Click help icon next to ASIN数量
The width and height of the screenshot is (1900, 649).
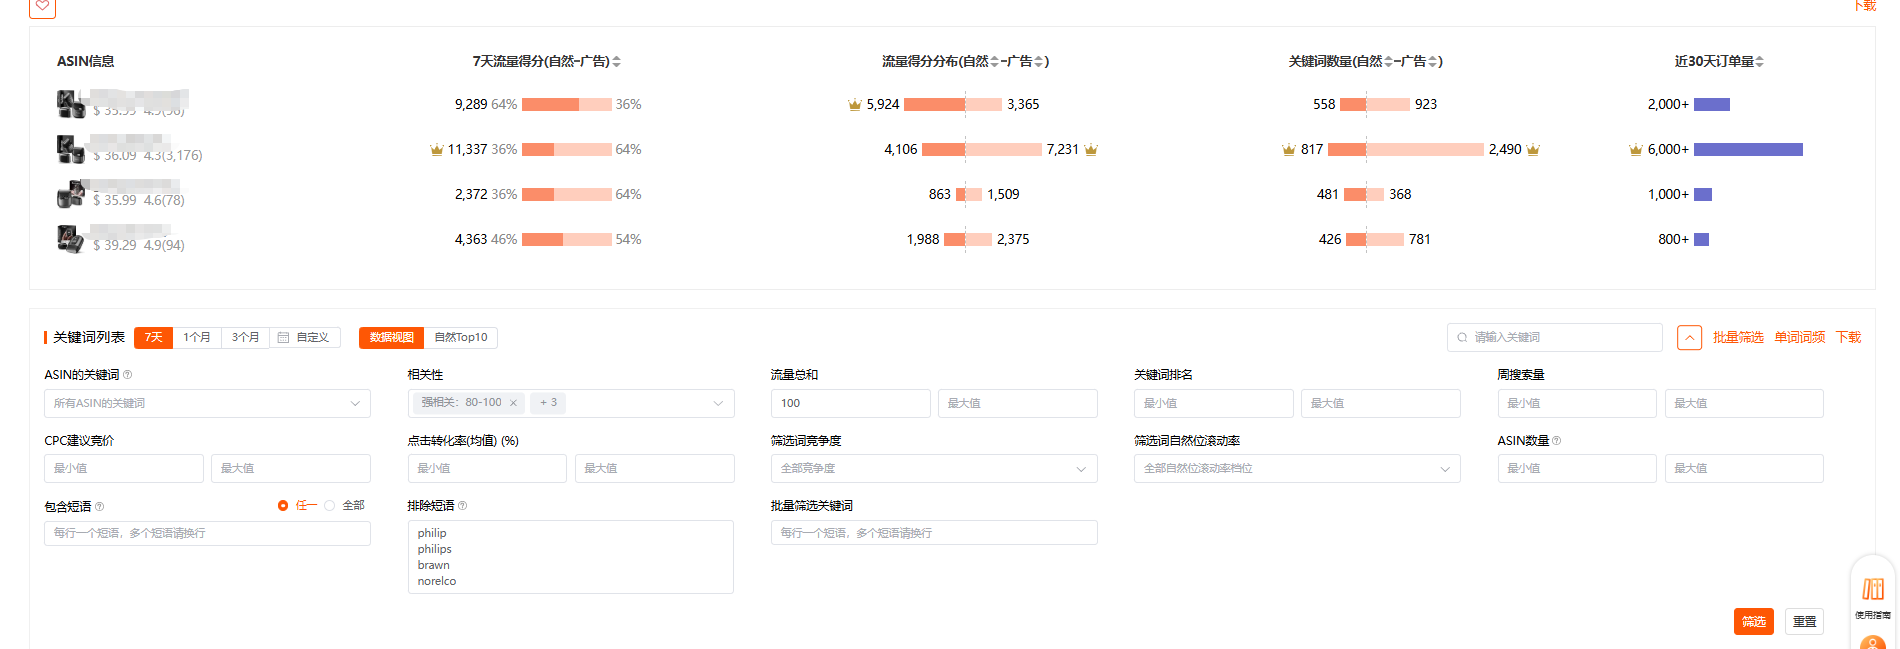coord(1556,441)
